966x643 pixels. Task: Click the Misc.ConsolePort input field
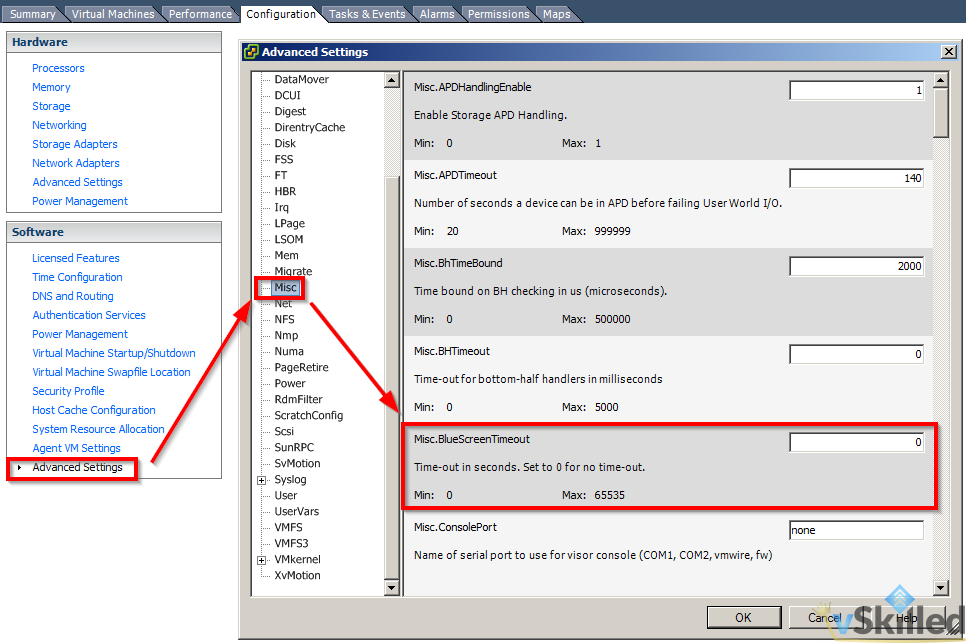(x=856, y=530)
